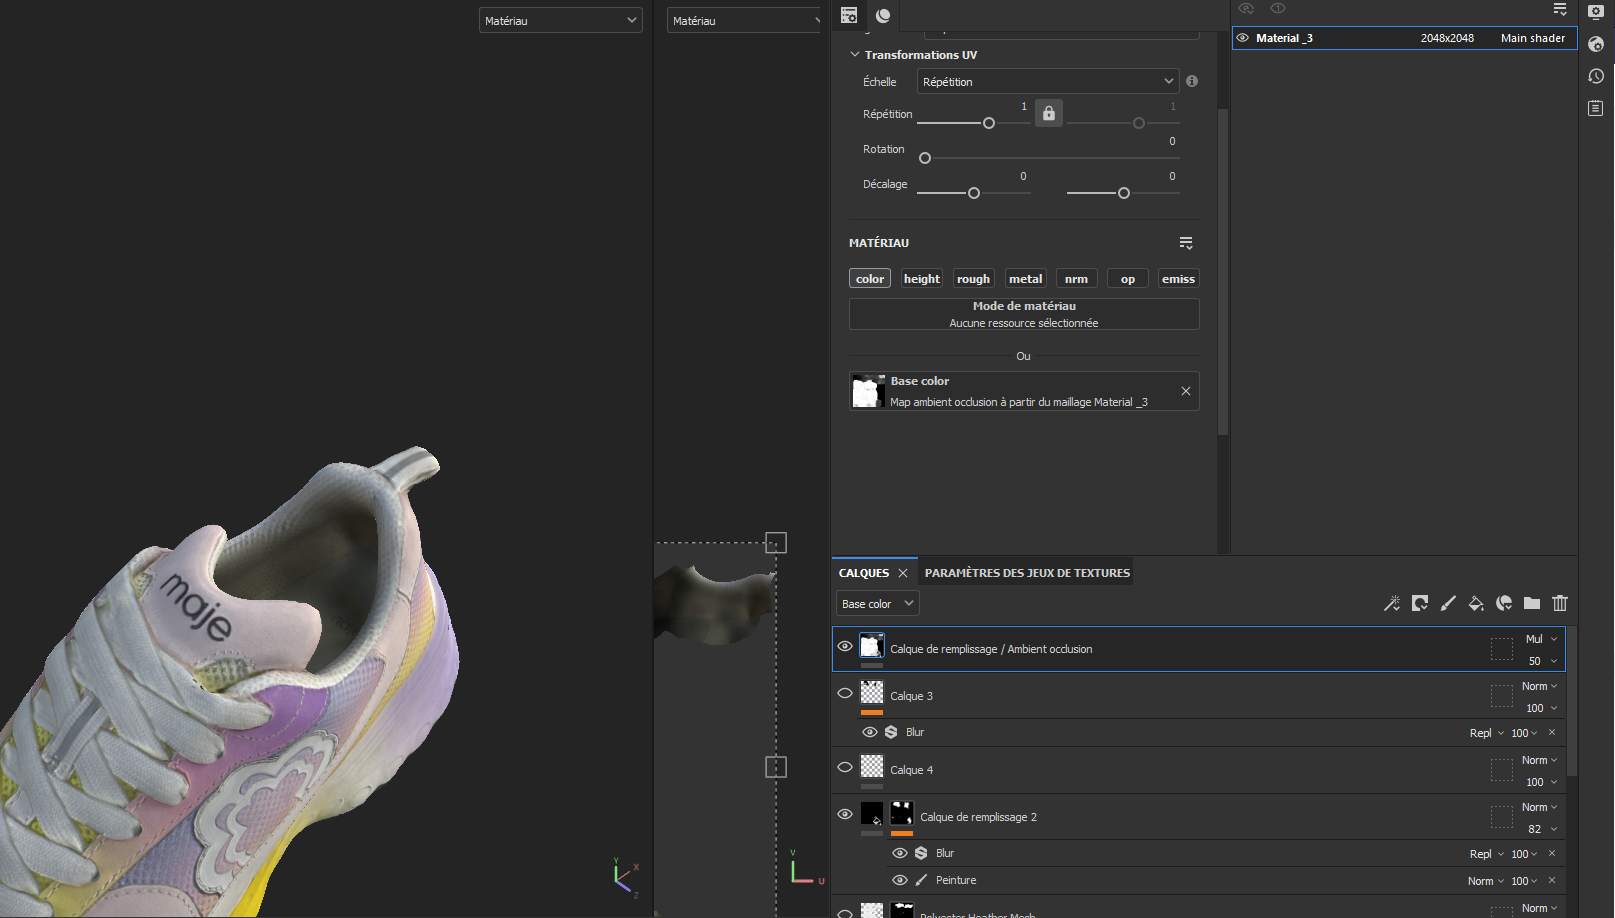The image size is (1615, 918).
Task: Click the Rotation slider handle
Action: (x=925, y=158)
